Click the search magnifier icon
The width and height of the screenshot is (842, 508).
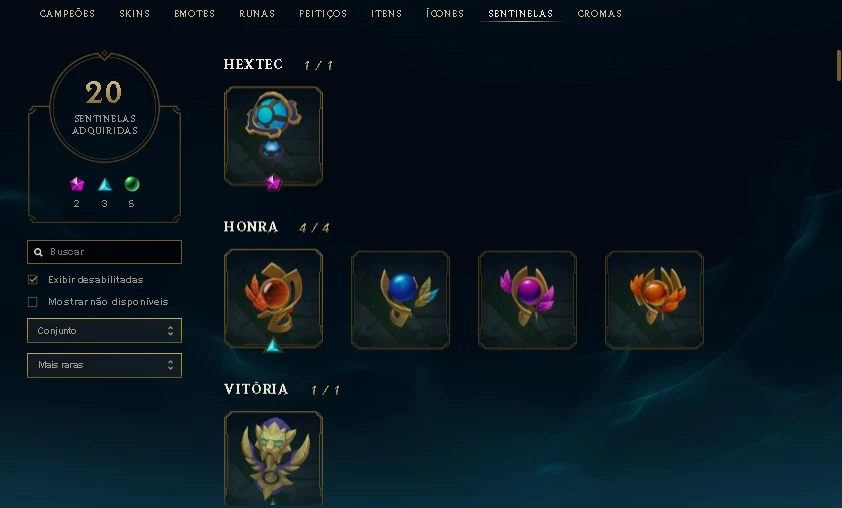[38, 252]
